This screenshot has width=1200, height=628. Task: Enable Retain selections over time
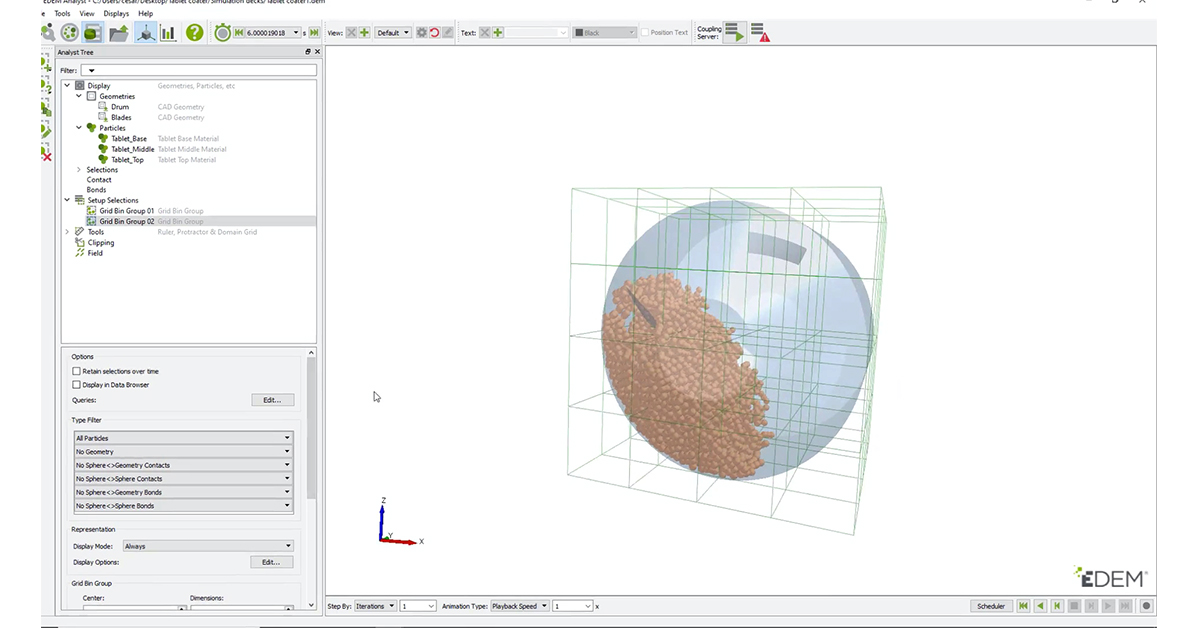click(x=77, y=371)
